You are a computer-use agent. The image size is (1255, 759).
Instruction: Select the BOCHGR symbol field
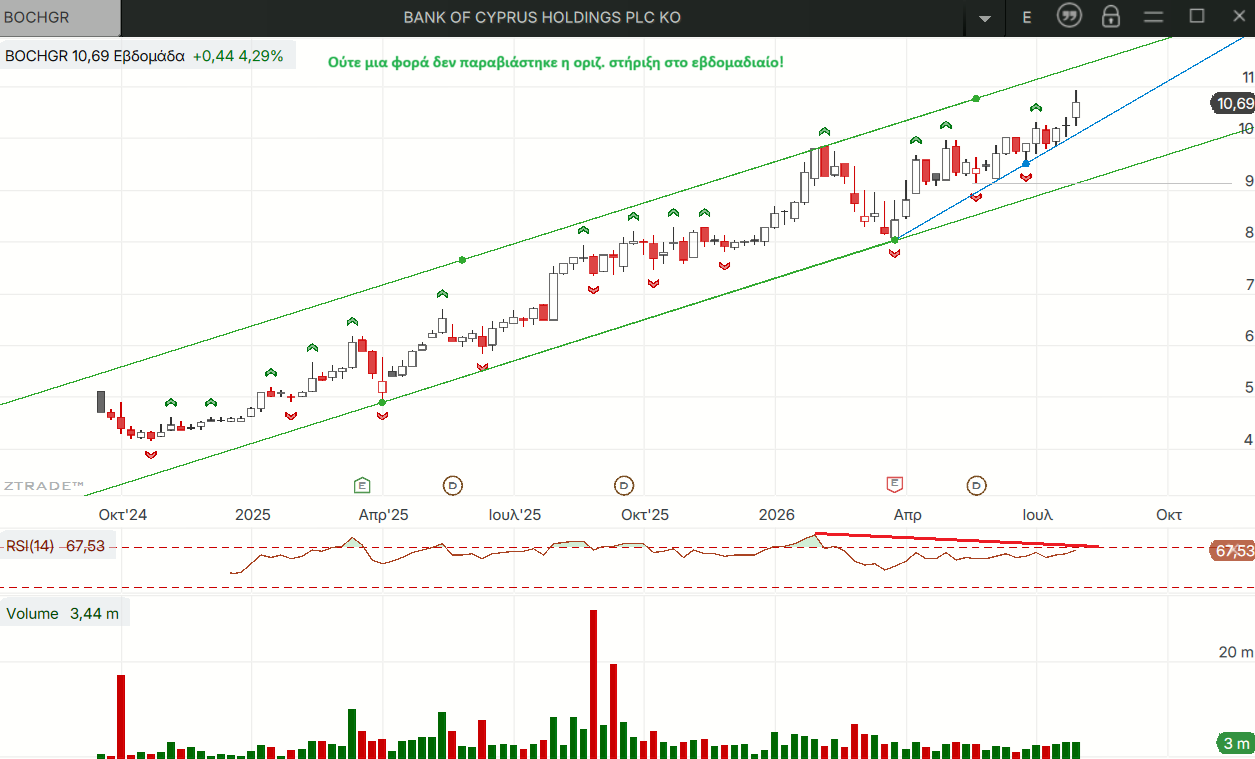[x=60, y=18]
